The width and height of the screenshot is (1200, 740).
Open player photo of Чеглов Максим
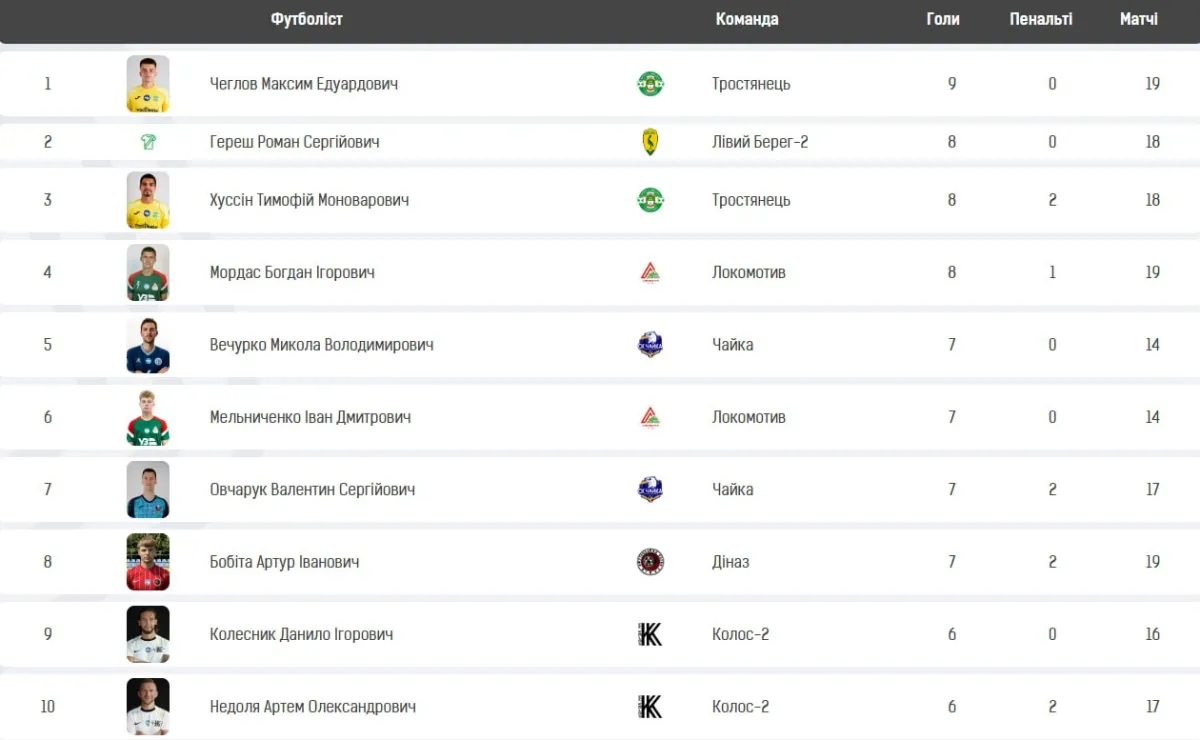pyautogui.click(x=148, y=84)
